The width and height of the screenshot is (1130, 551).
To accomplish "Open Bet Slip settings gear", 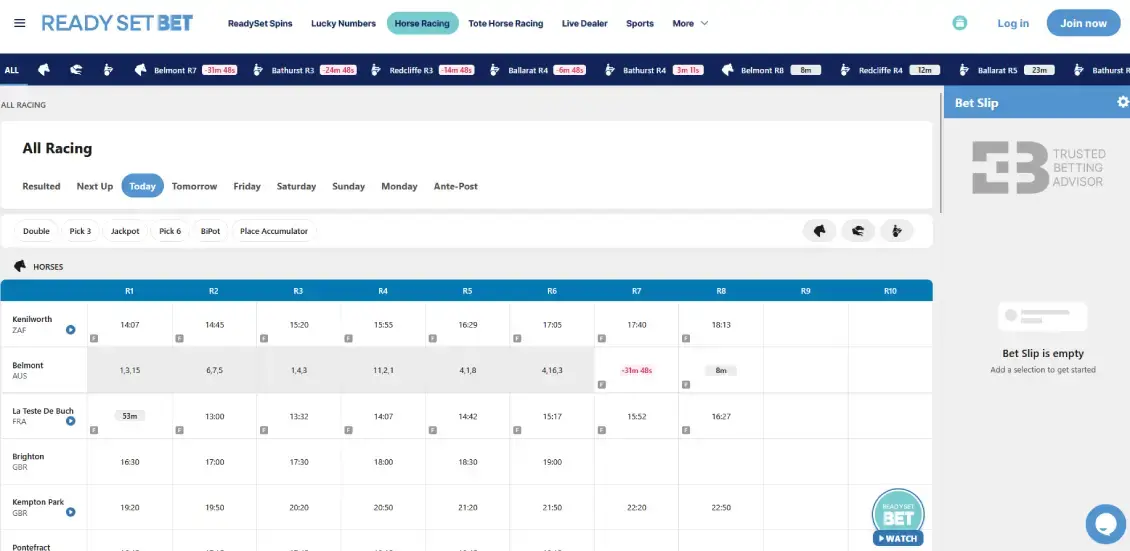I will [1122, 102].
